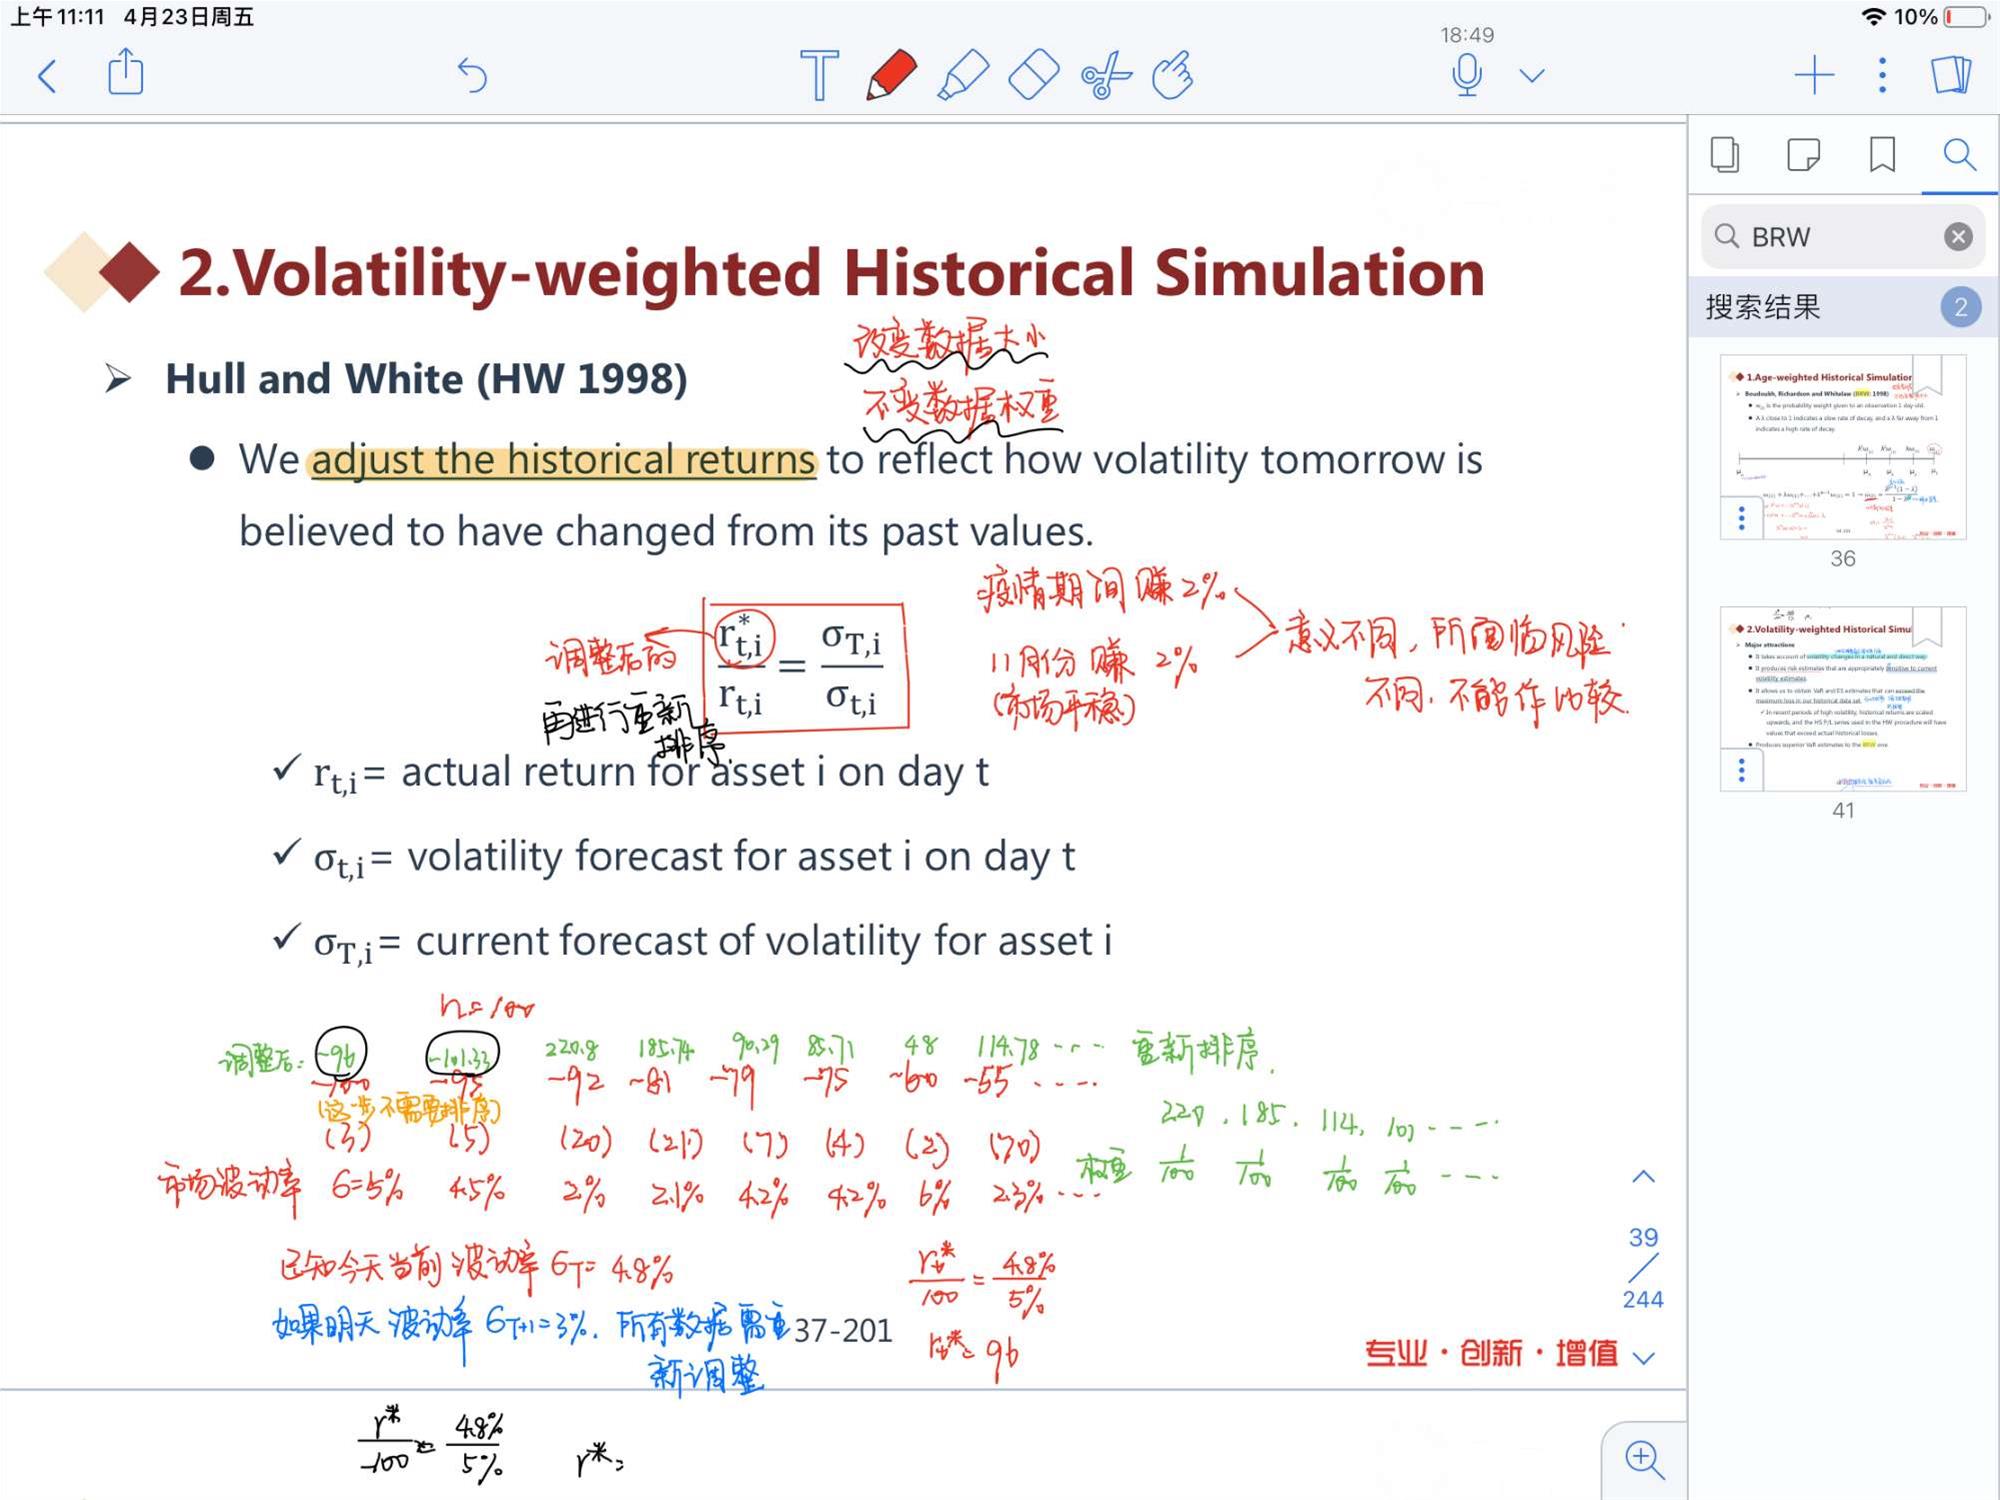Select the hand finger tool
2000x1500 pixels.
1173,75
